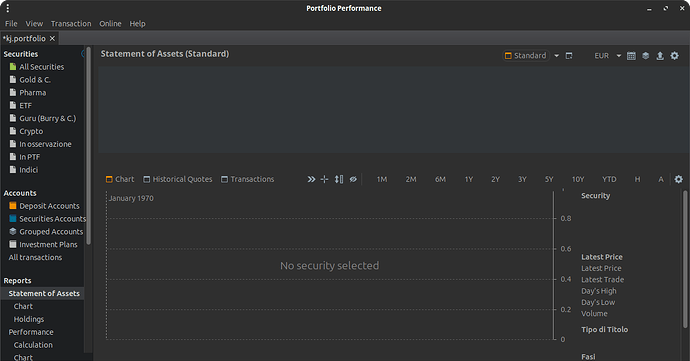
Task: Set chart range to 6M
Action: click(x=440, y=179)
